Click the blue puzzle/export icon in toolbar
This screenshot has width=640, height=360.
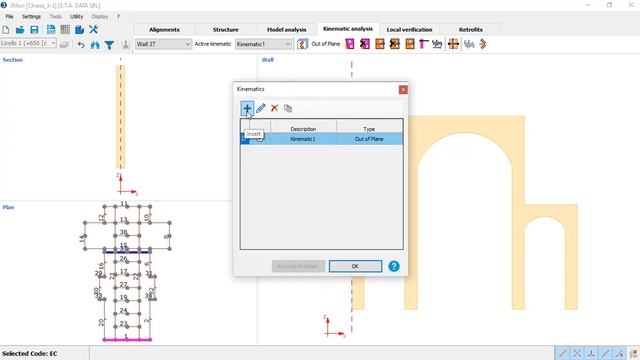pyautogui.click(x=79, y=29)
